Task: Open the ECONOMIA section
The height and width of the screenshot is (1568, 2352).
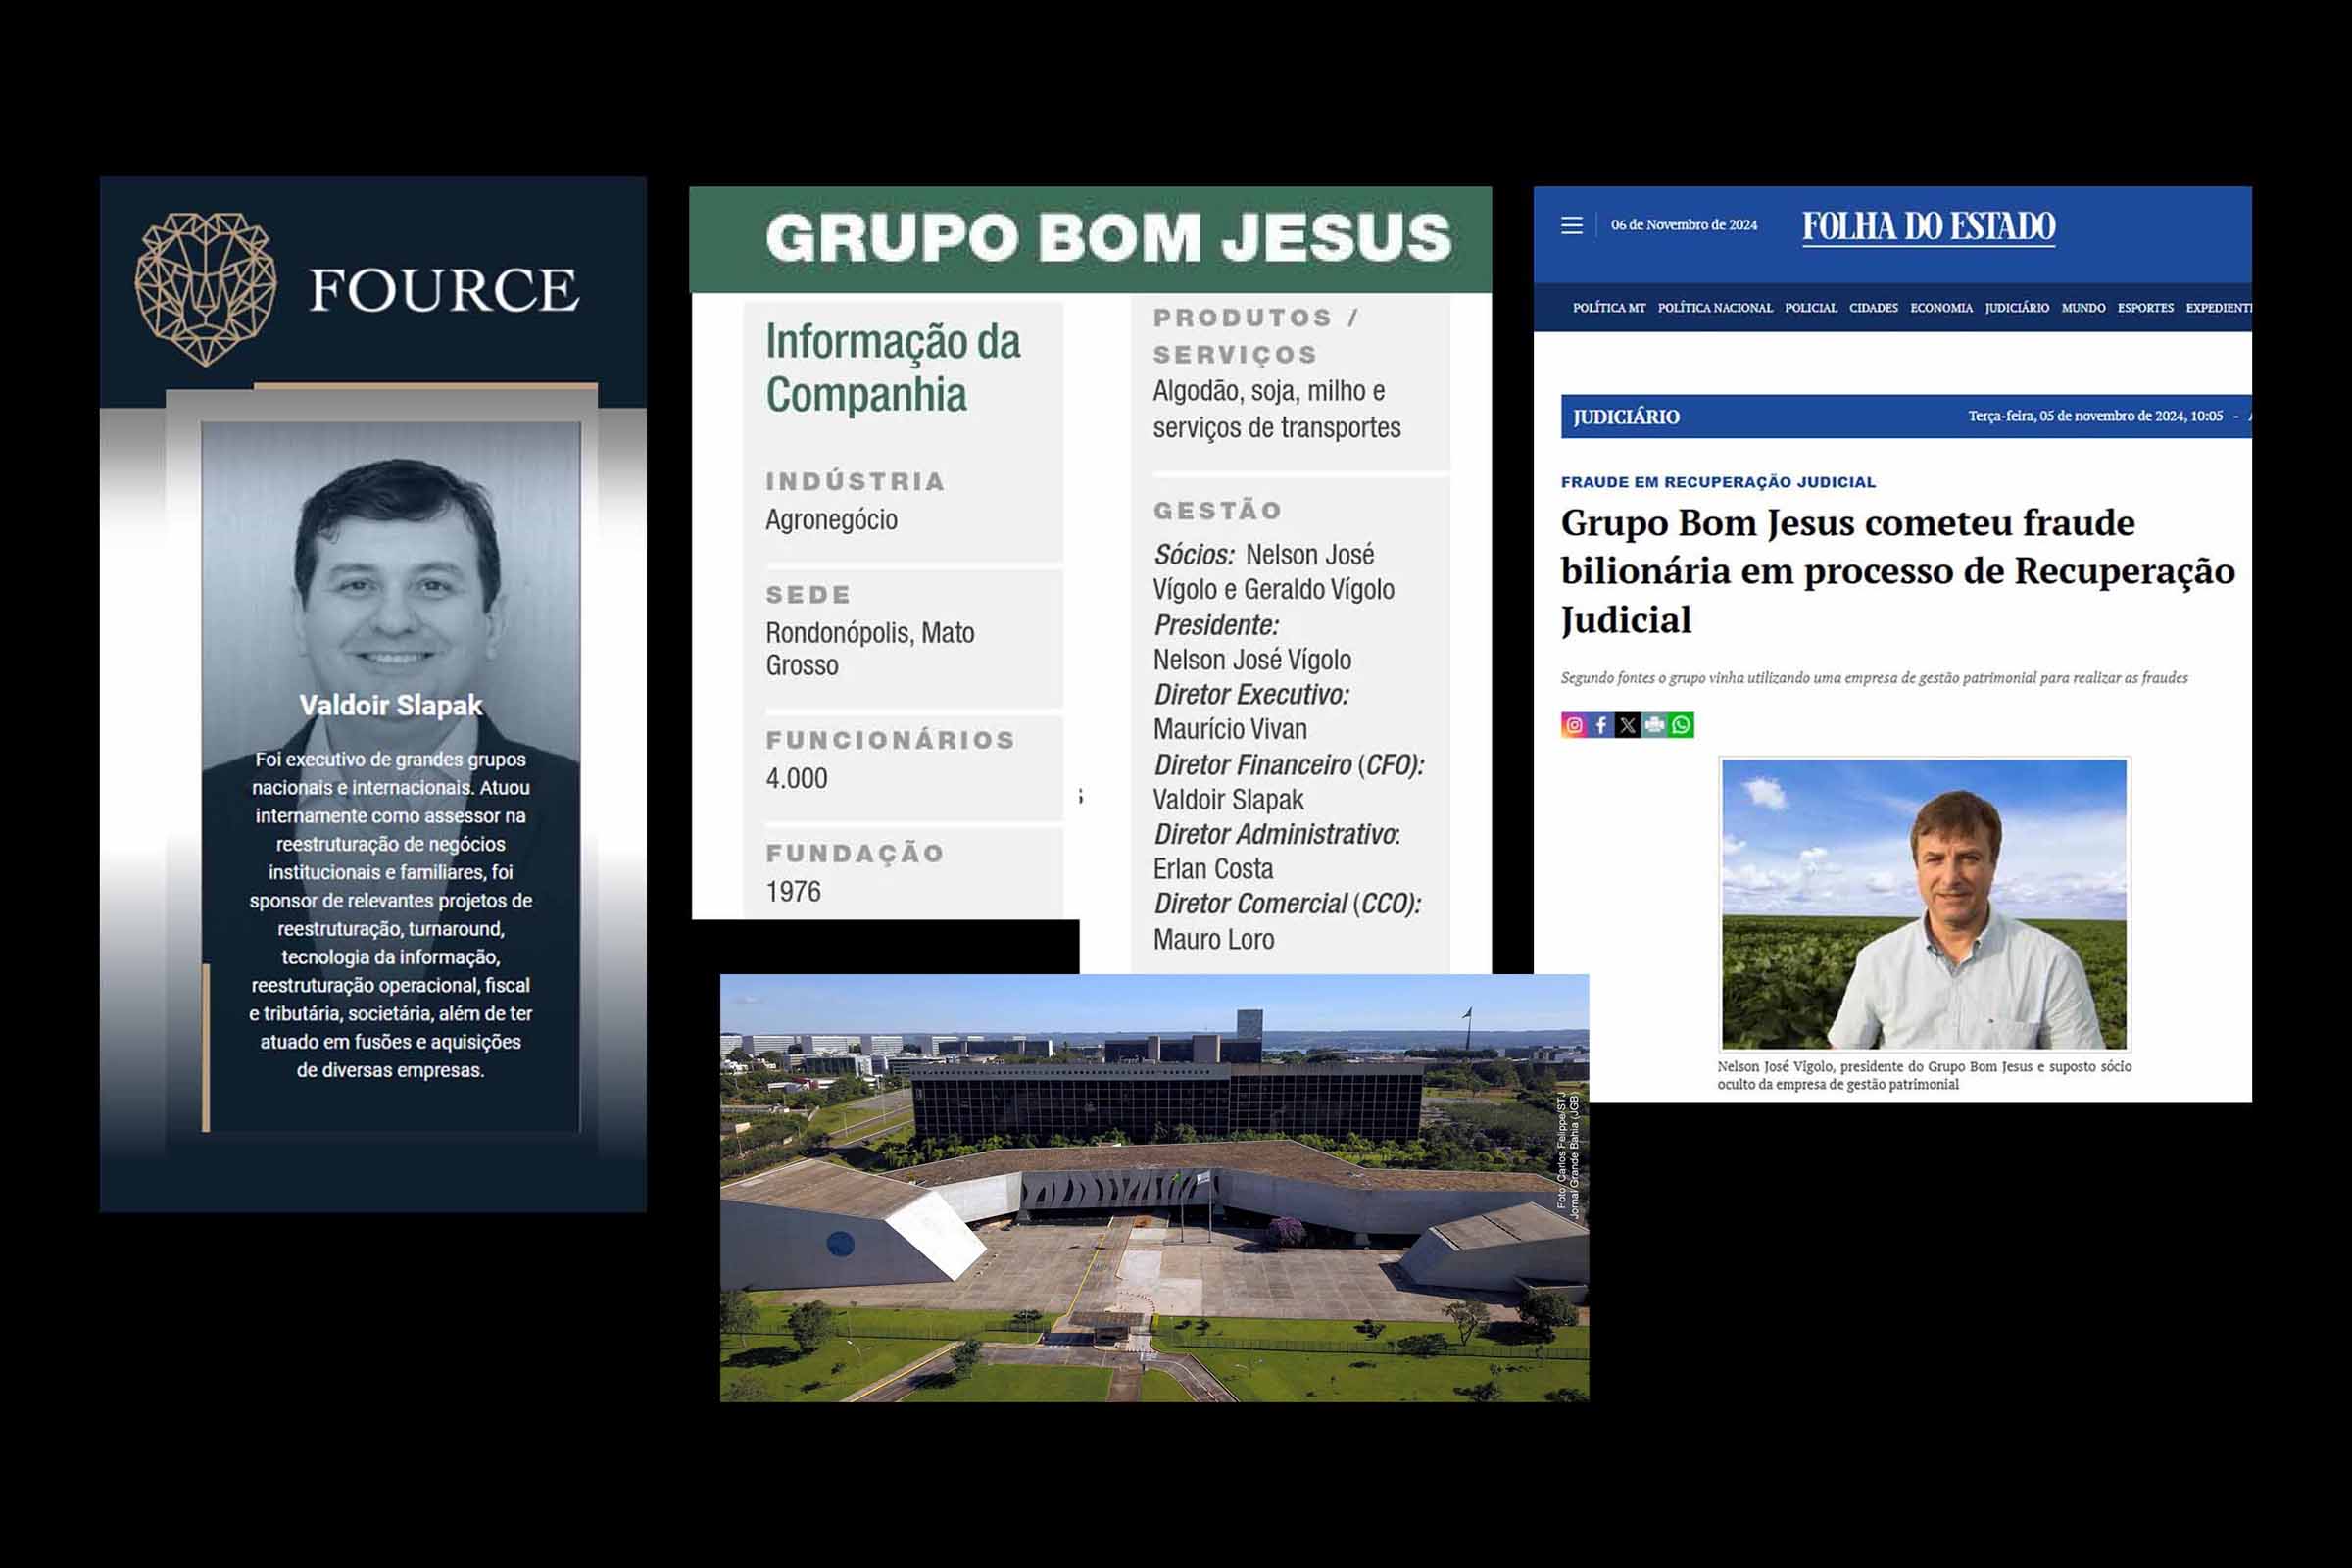Action: pyautogui.click(x=1942, y=309)
